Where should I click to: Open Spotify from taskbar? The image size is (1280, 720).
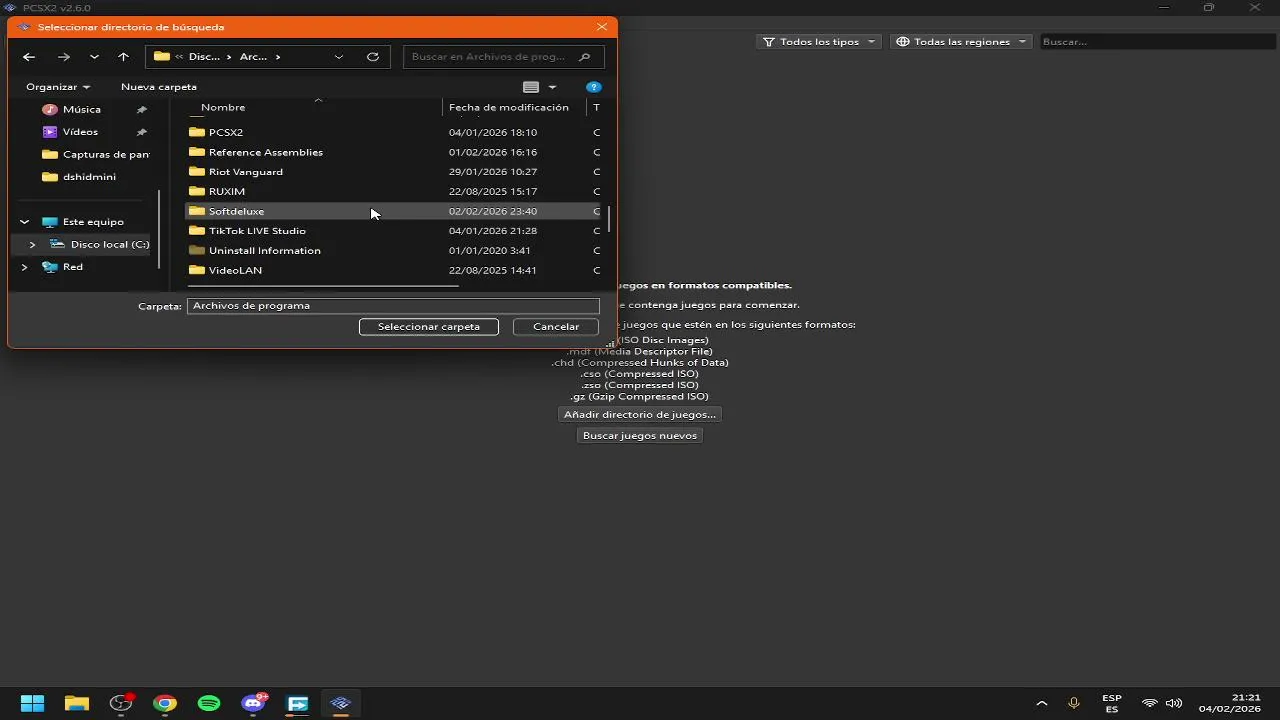[x=209, y=703]
